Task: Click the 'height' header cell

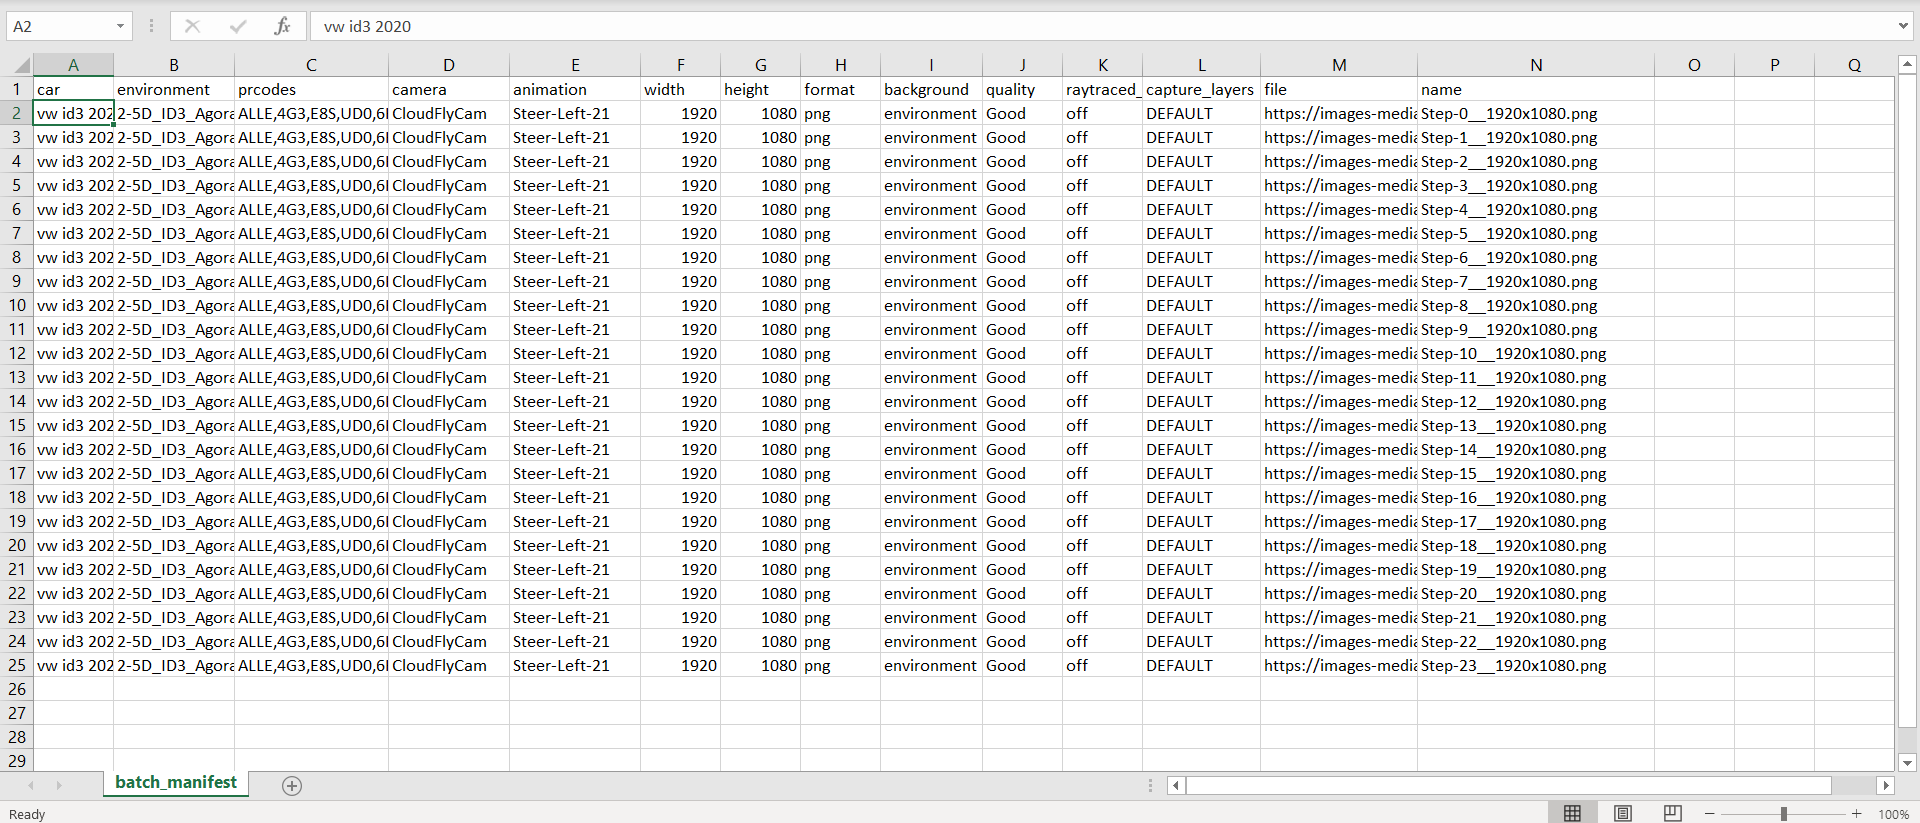Action: (760, 89)
